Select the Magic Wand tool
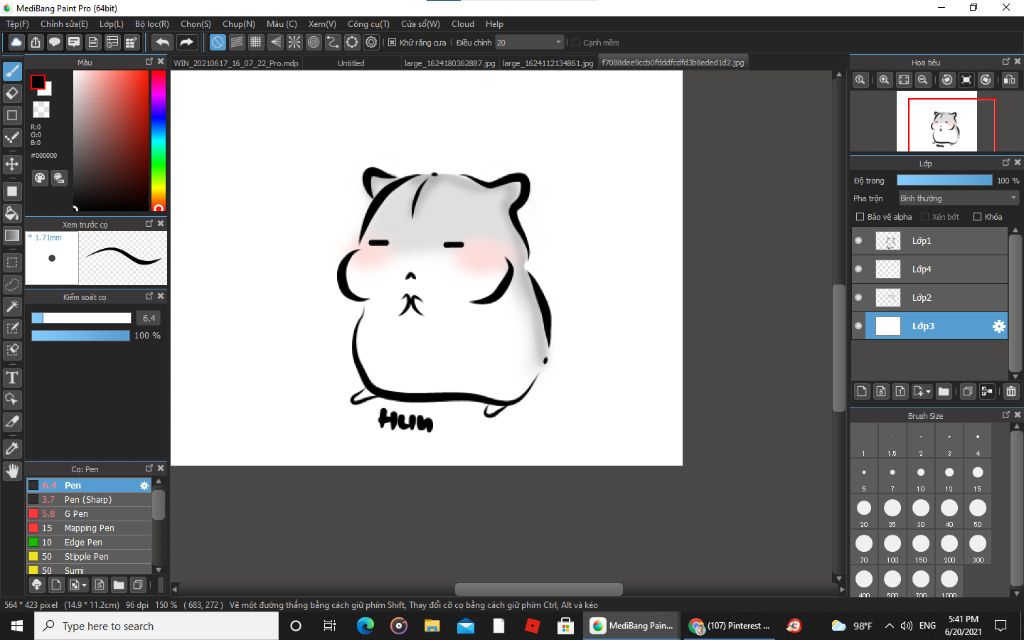This screenshot has width=1024, height=640. pos(12,306)
